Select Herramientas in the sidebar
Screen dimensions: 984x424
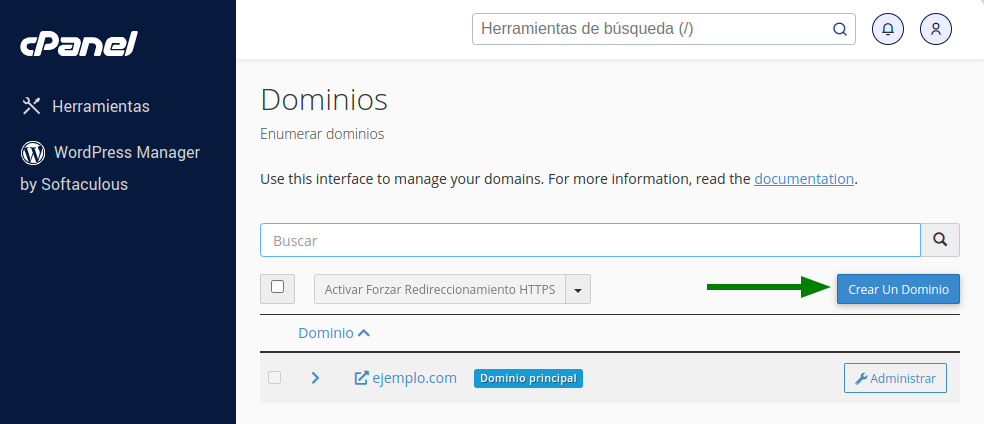101,106
